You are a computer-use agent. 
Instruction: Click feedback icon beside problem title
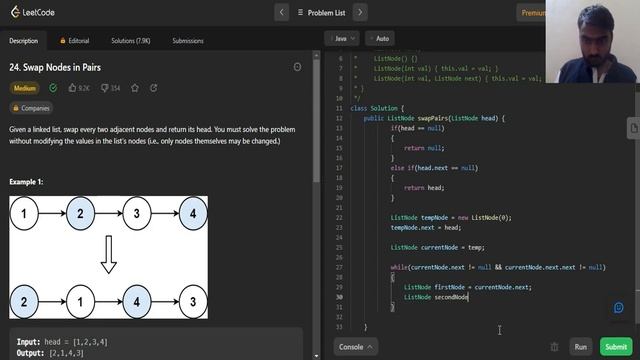pyautogui.click(x=298, y=67)
